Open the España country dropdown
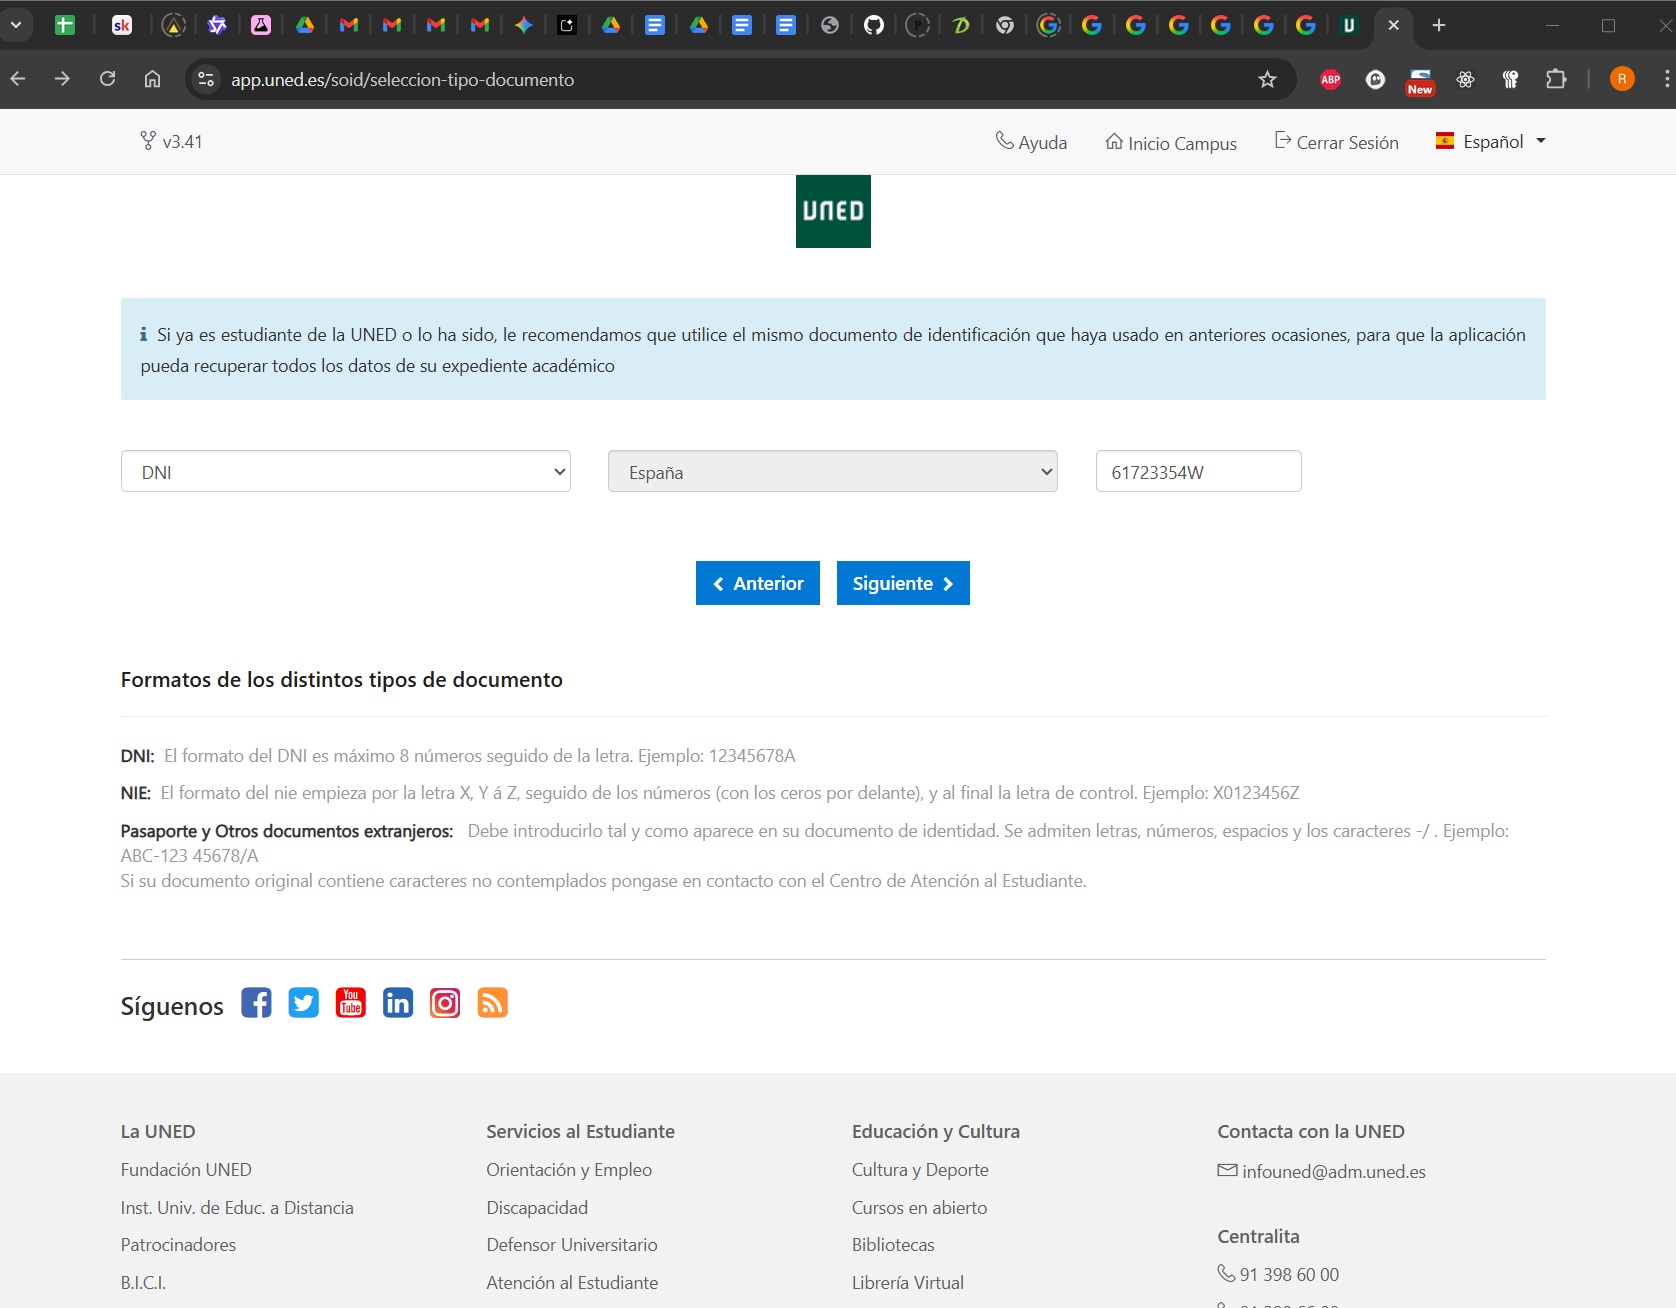Image resolution: width=1676 pixels, height=1308 pixels. [832, 472]
